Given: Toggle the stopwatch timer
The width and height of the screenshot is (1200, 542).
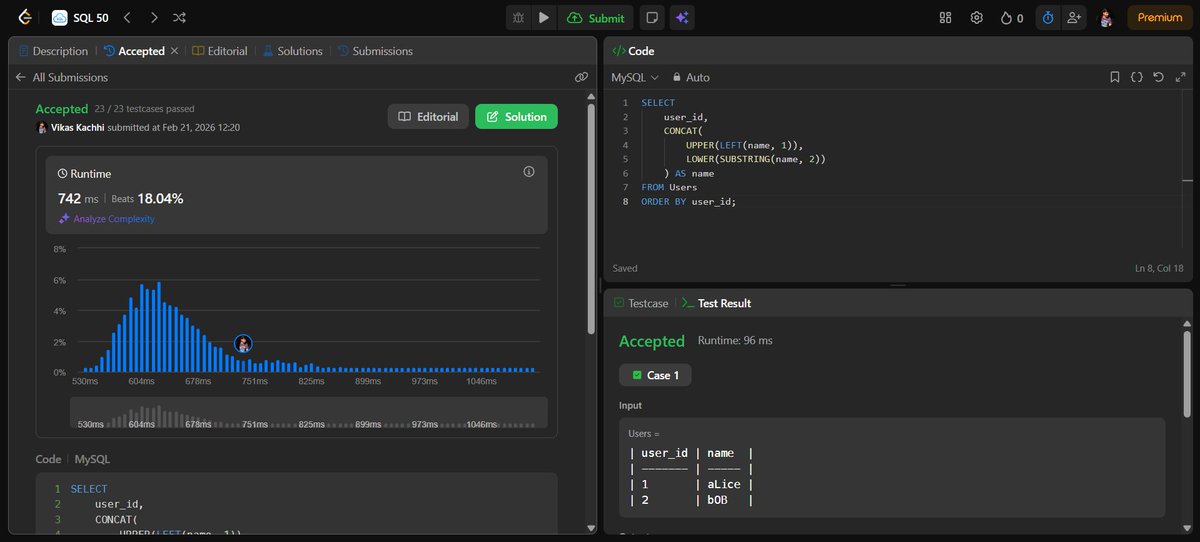Looking at the screenshot, I should 1047,17.
